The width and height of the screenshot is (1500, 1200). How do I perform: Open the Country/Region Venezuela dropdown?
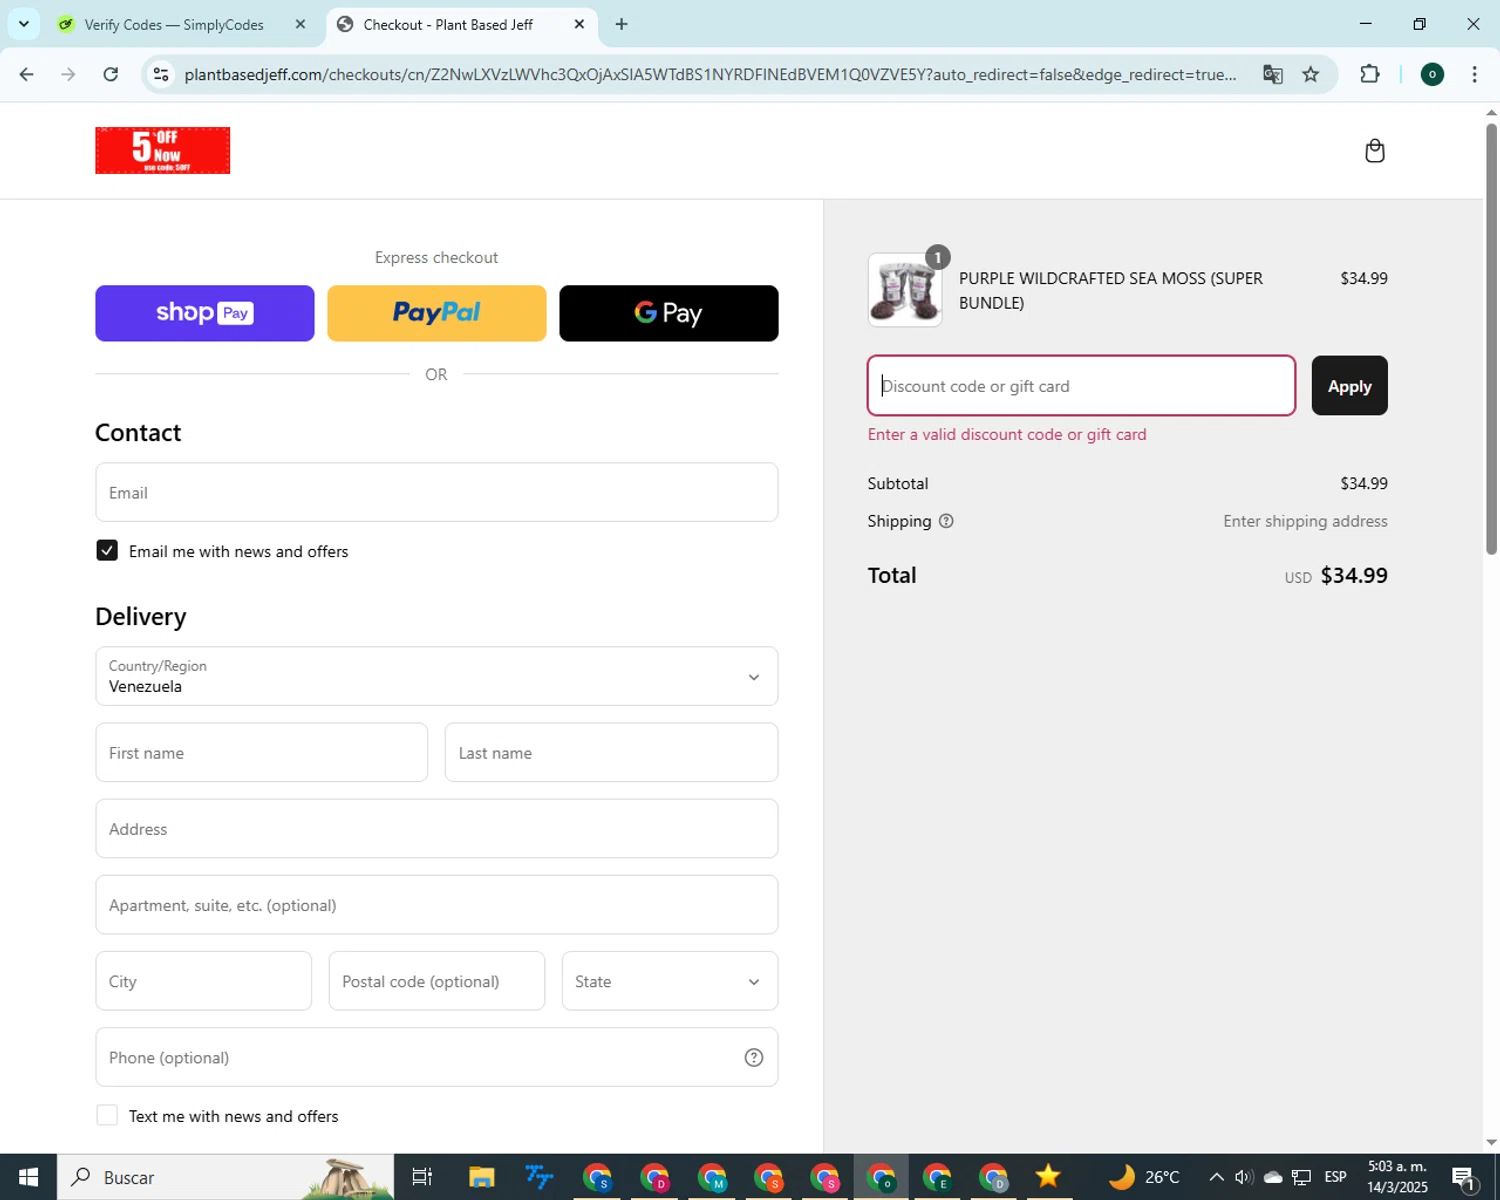pyautogui.click(x=437, y=676)
